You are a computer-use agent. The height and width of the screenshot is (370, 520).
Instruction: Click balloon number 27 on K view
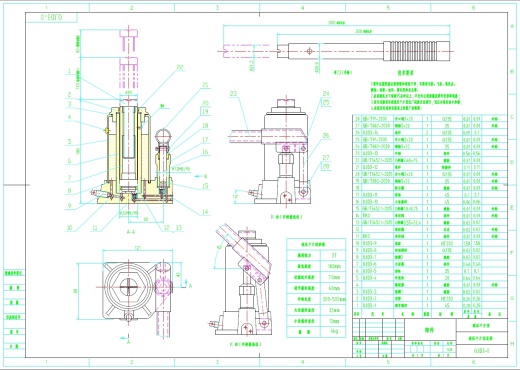pyautogui.click(x=326, y=157)
